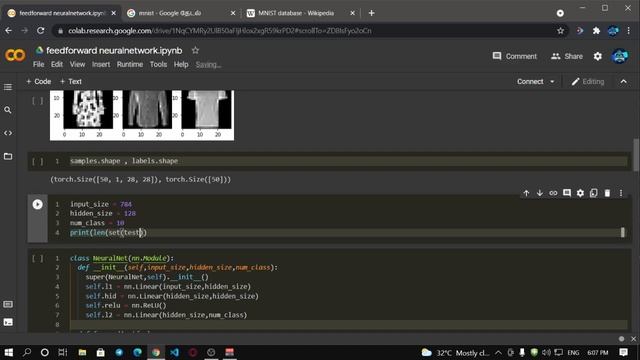The image size is (640, 360).
Task: Bookmark this page with the address bar star
Action: click(560, 31)
